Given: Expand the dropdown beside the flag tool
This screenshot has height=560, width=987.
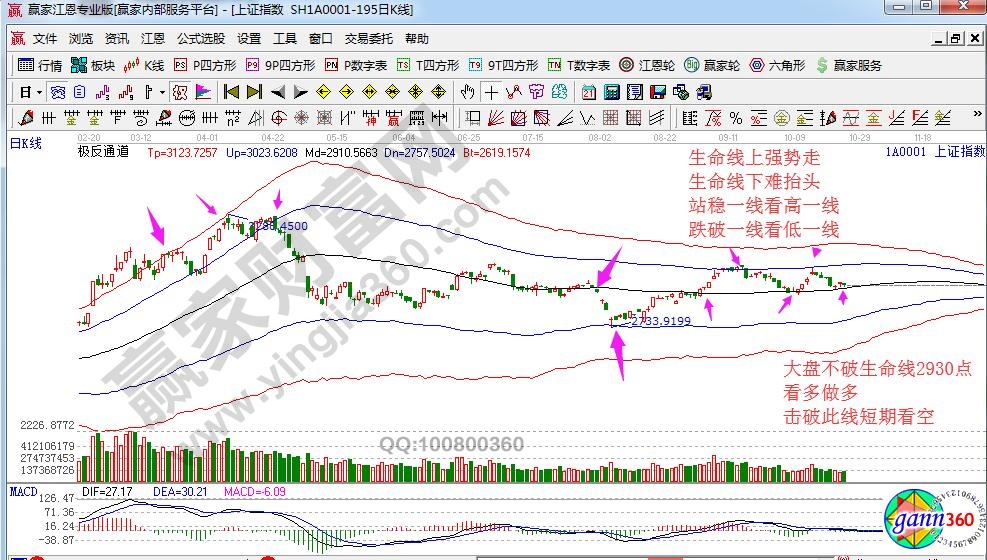Looking at the screenshot, I should [163, 92].
